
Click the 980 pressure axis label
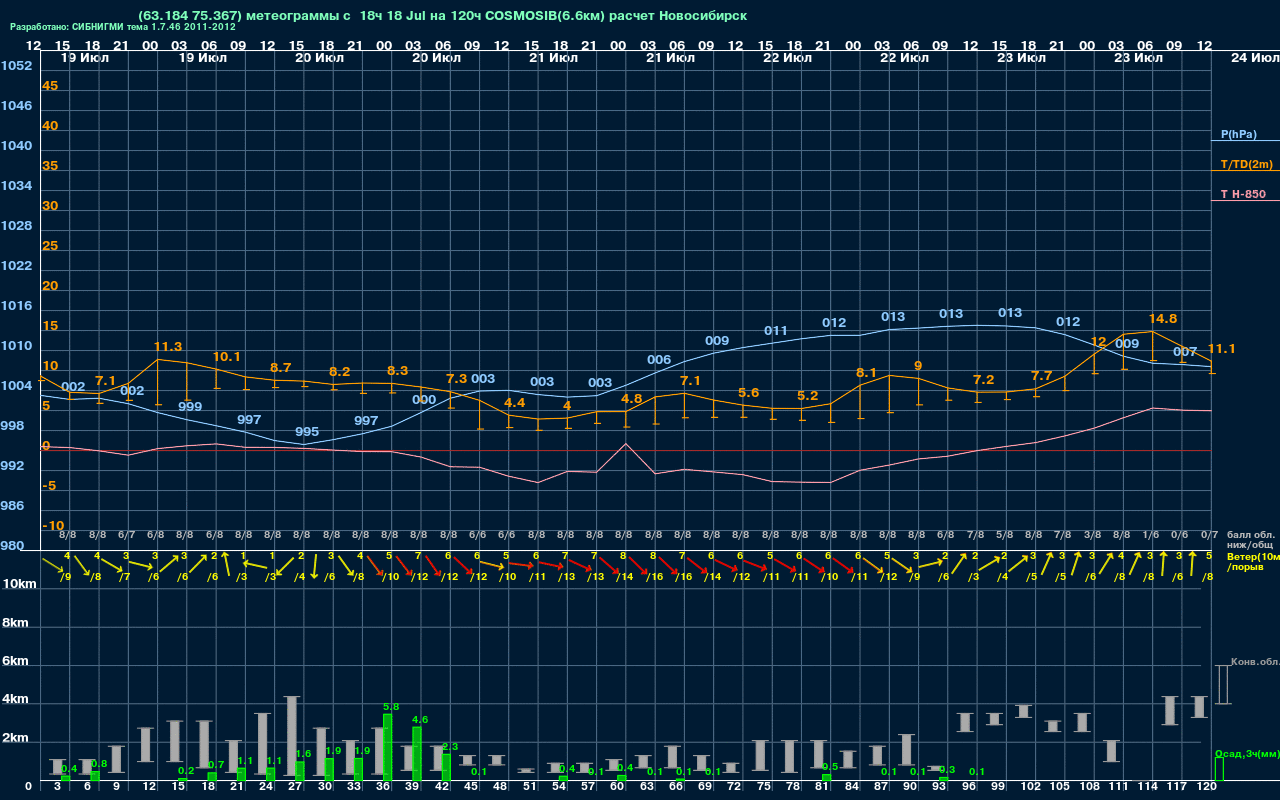(12, 546)
